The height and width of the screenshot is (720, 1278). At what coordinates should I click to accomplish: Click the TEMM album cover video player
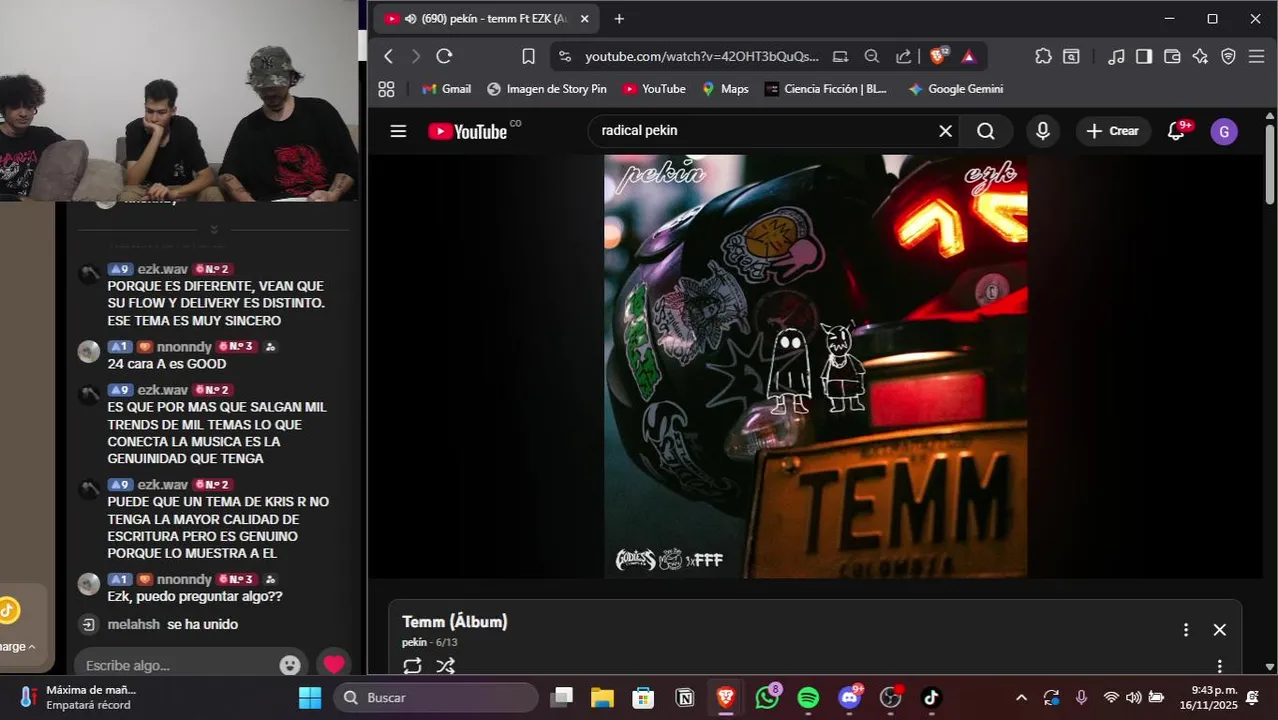815,366
